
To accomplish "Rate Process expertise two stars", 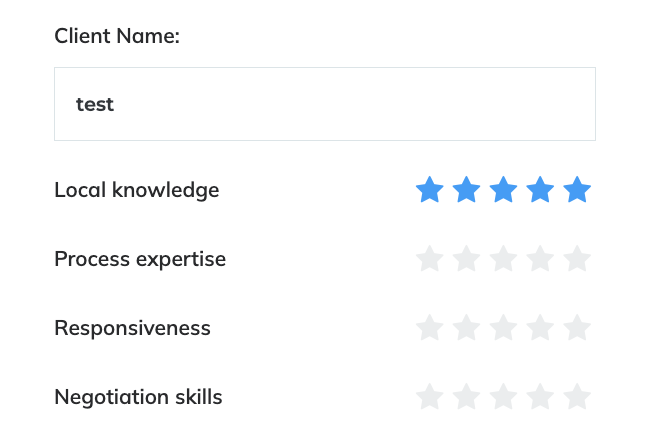I will click(x=466, y=259).
